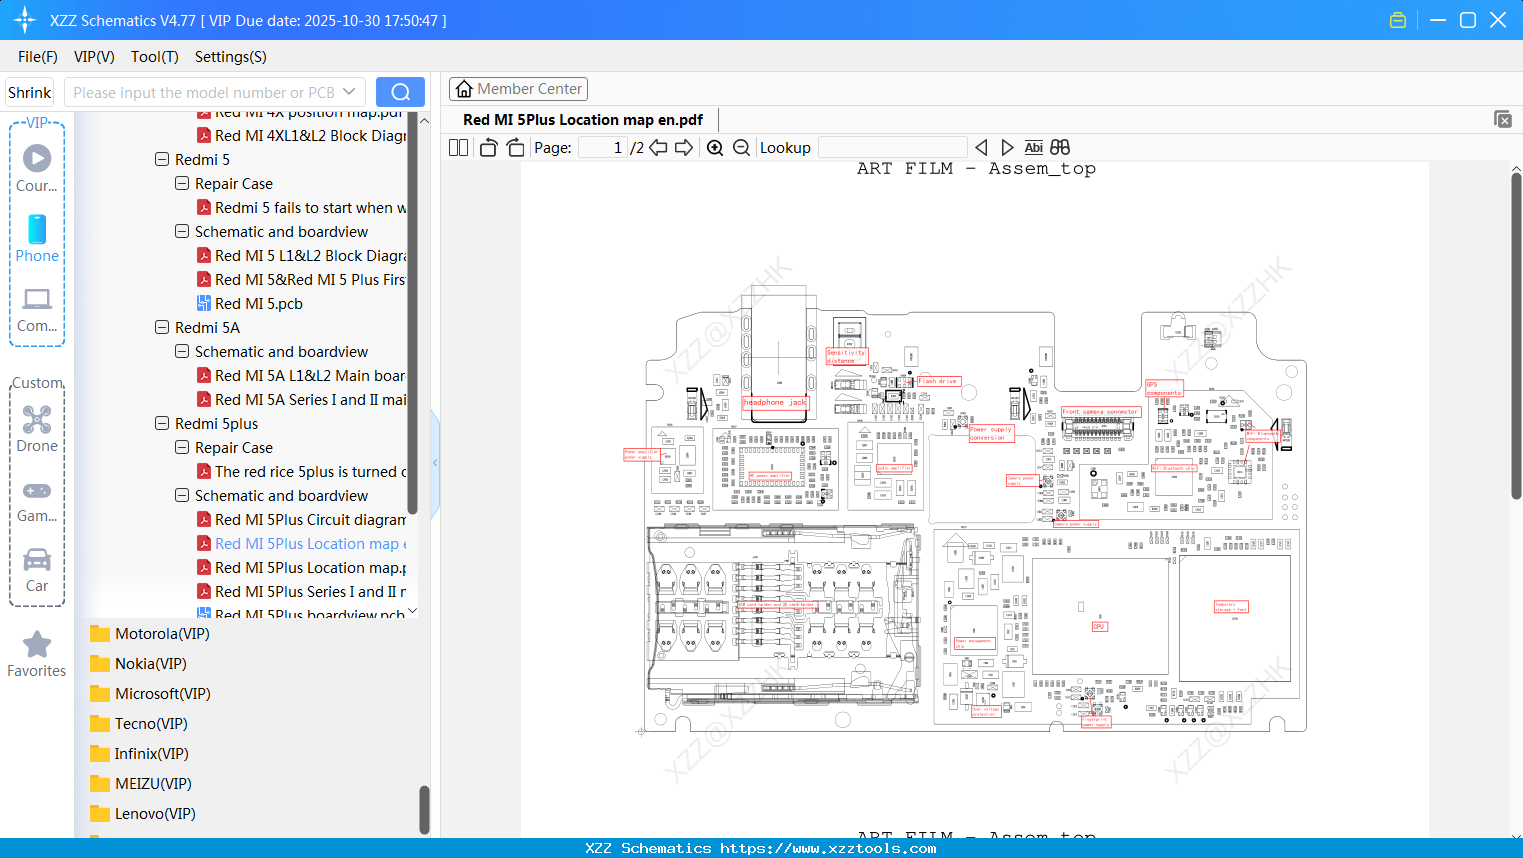
Task: Open the Tool(T) menu
Action: (x=155, y=57)
